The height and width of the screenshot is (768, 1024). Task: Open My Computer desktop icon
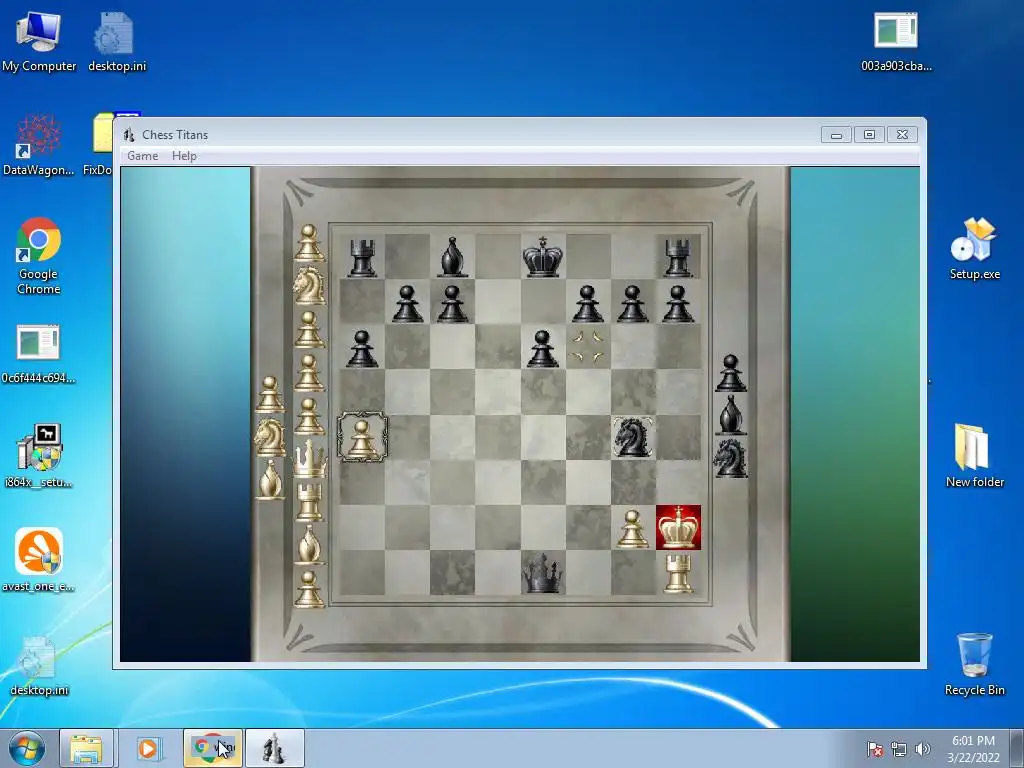(39, 42)
